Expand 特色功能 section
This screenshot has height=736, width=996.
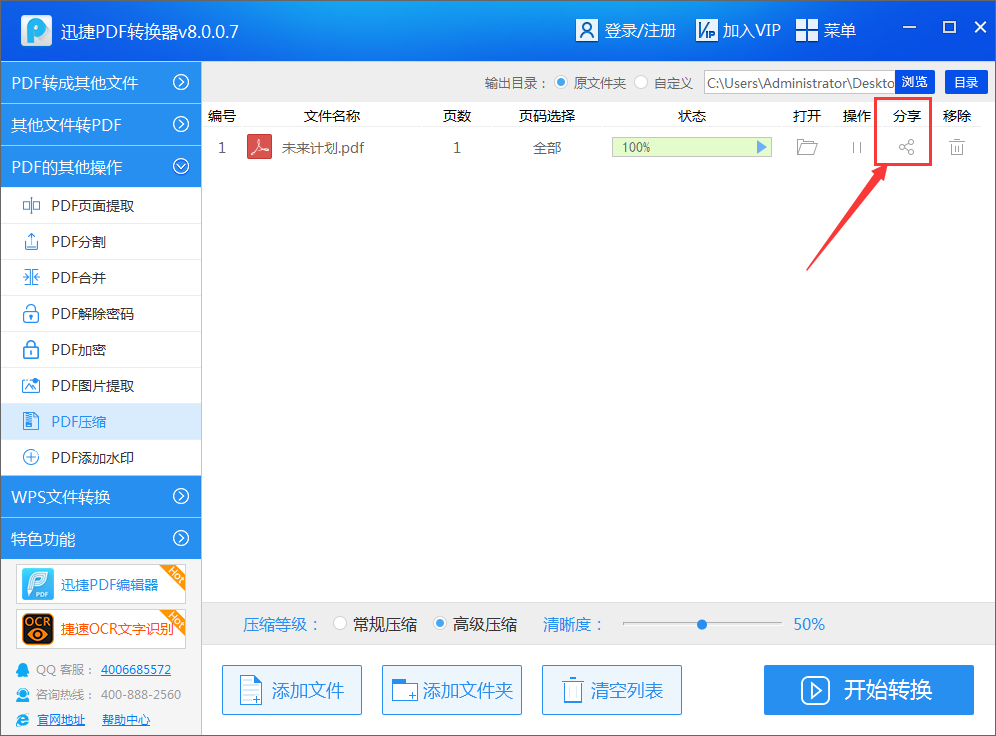point(100,539)
